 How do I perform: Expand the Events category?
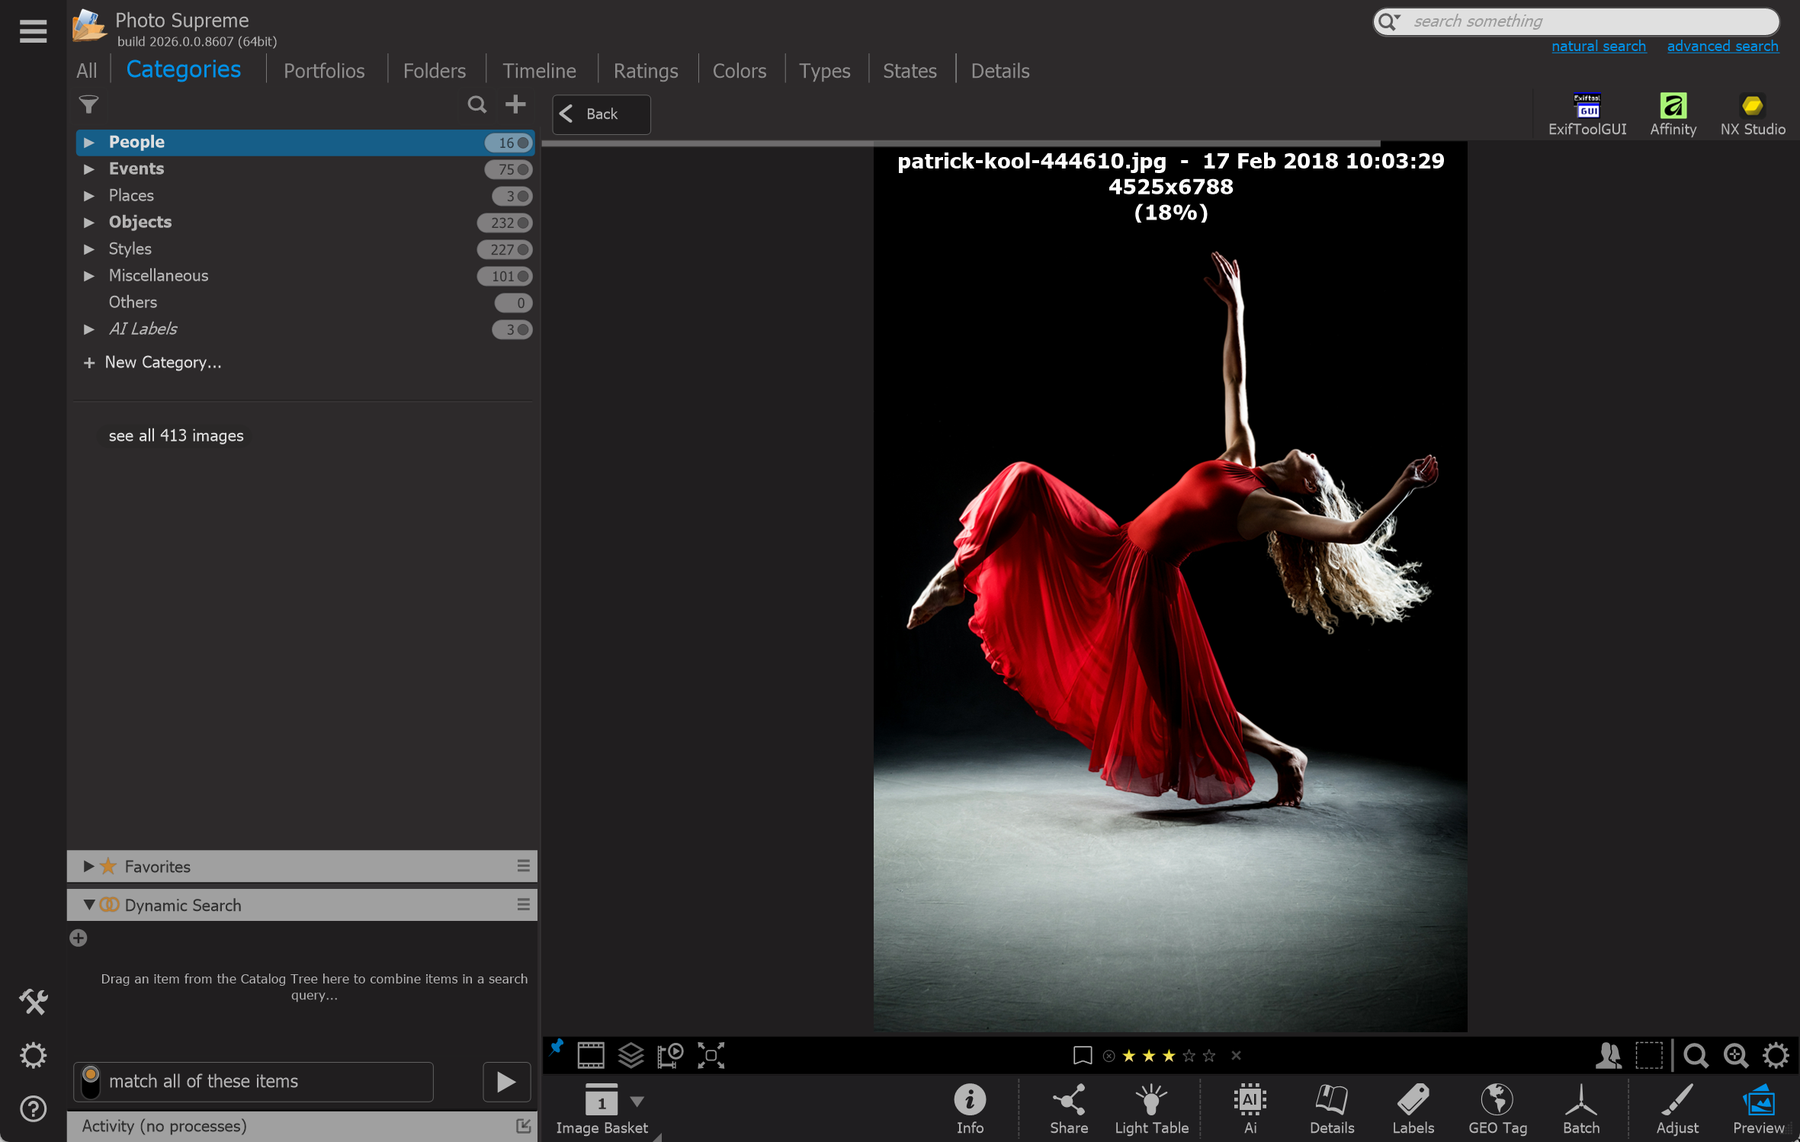89,169
